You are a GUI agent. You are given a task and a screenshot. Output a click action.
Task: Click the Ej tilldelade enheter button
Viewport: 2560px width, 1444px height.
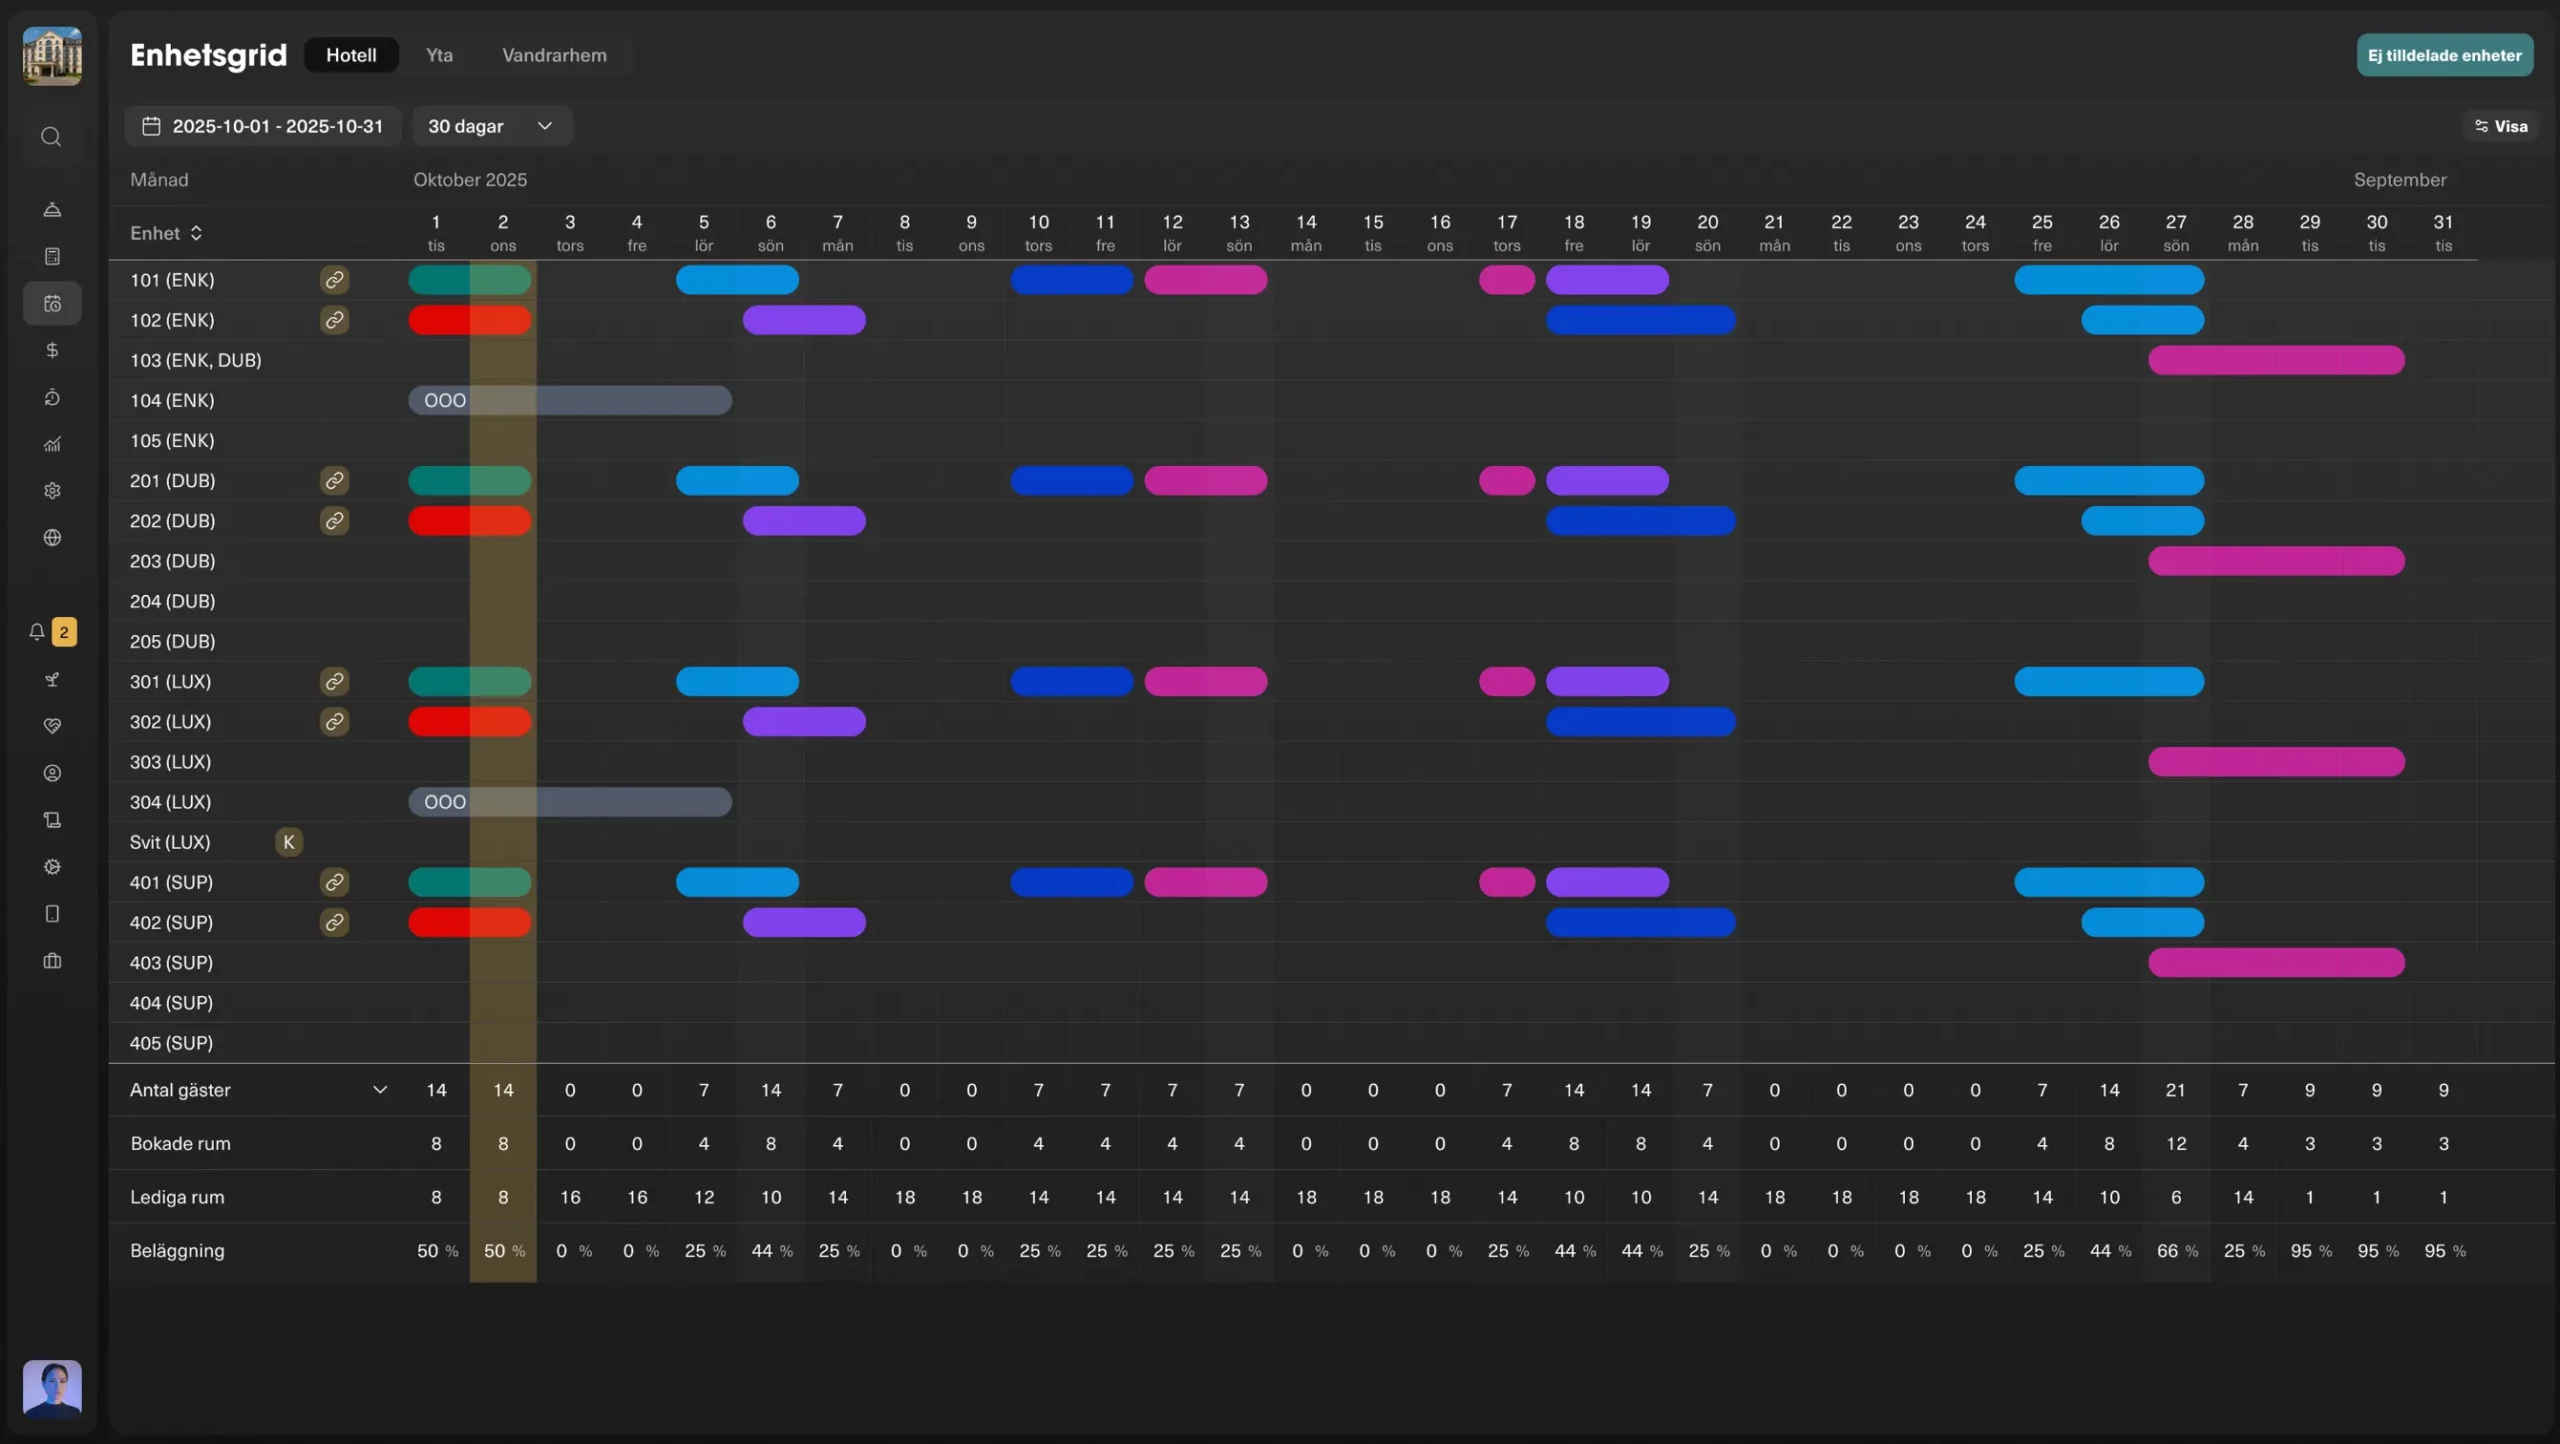pyautogui.click(x=2444, y=55)
